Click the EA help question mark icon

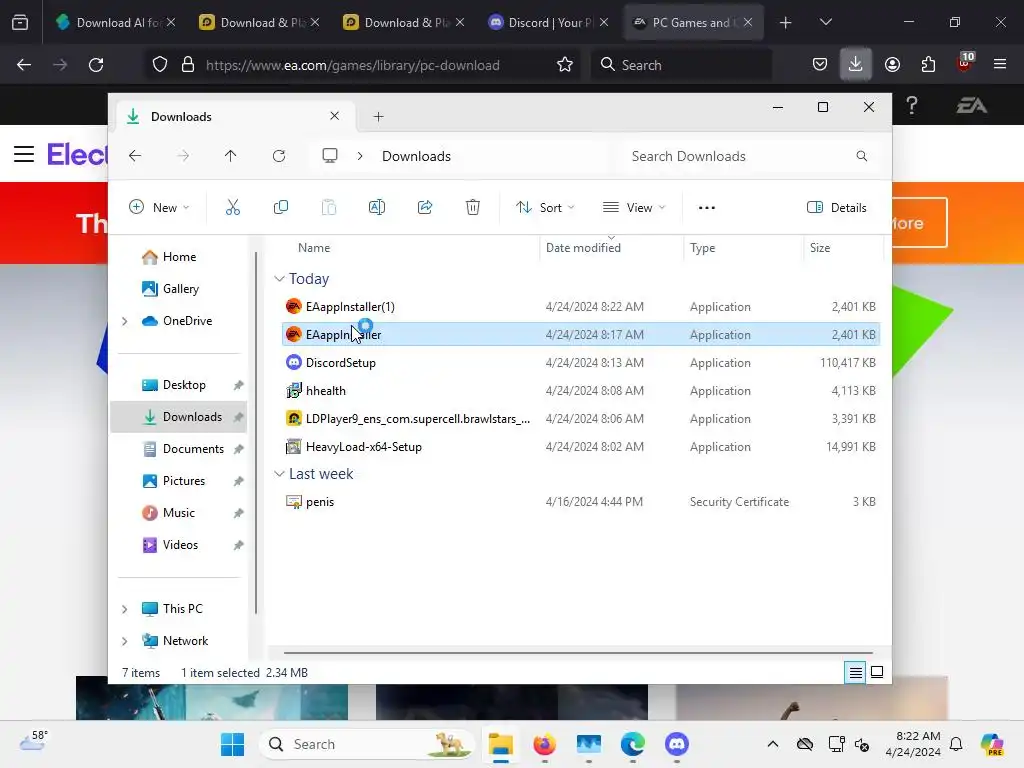pos(912,106)
